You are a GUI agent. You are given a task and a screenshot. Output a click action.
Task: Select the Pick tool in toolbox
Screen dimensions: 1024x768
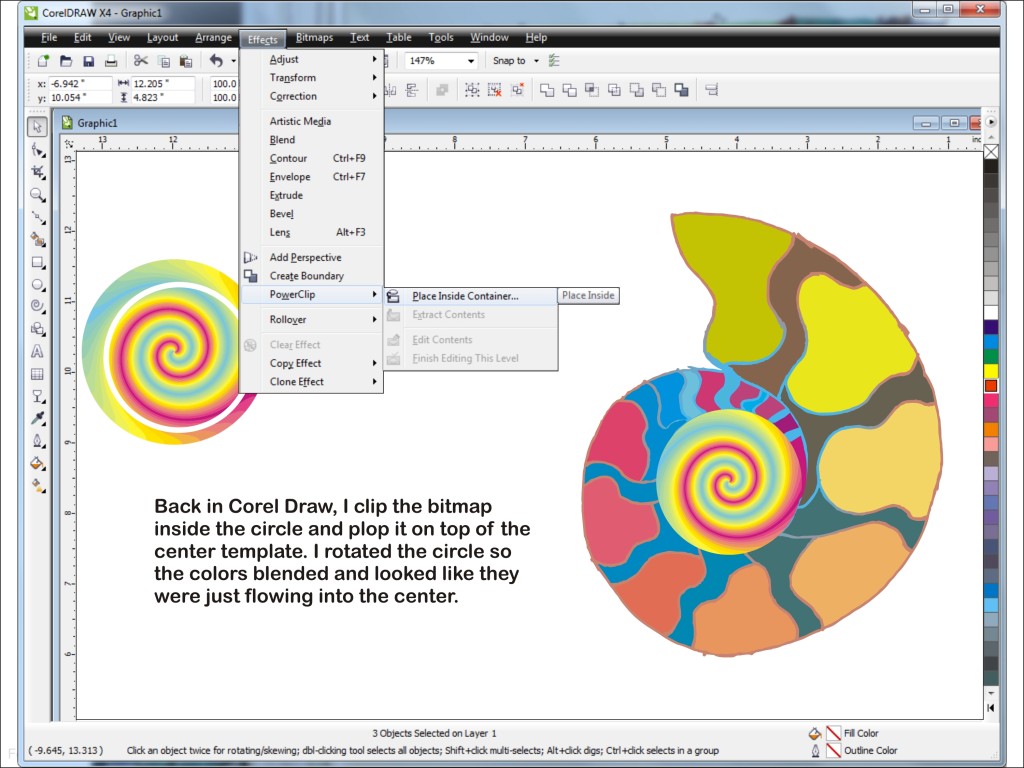pyautogui.click(x=37, y=127)
